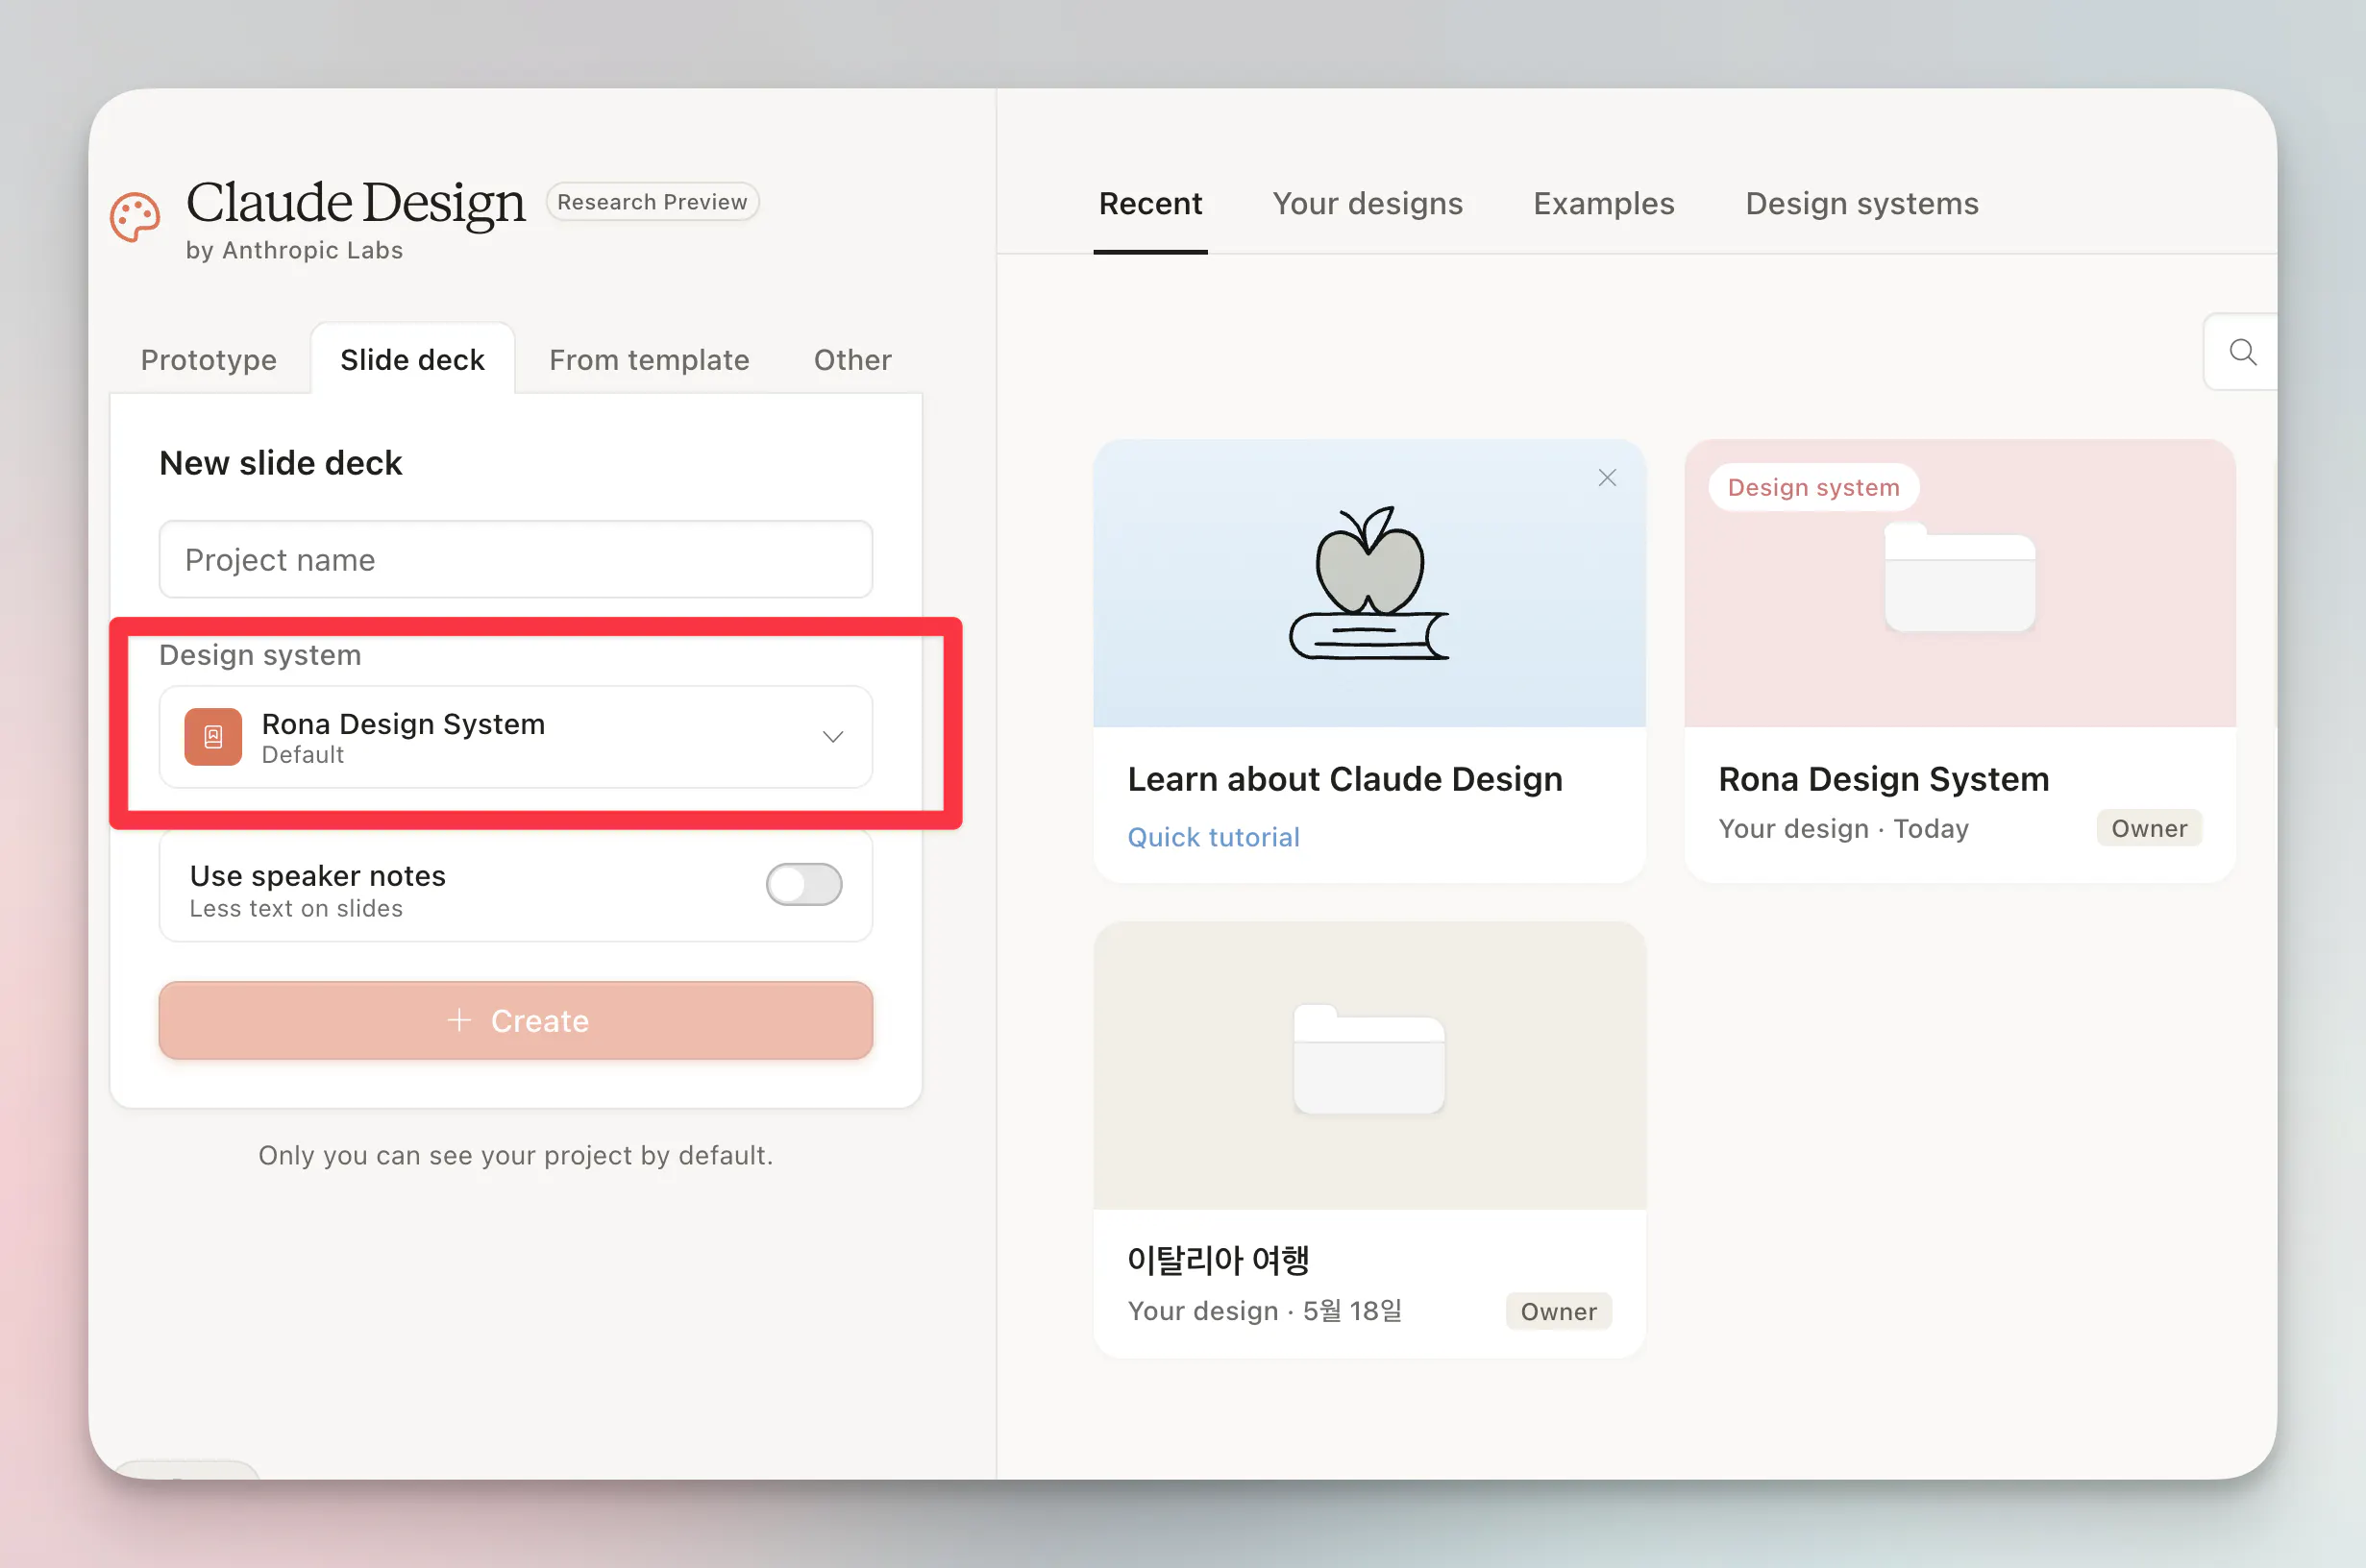Click the 'Your design · Today' text
Screen dimensions: 2366x1568
pyautogui.click(x=1843, y=829)
